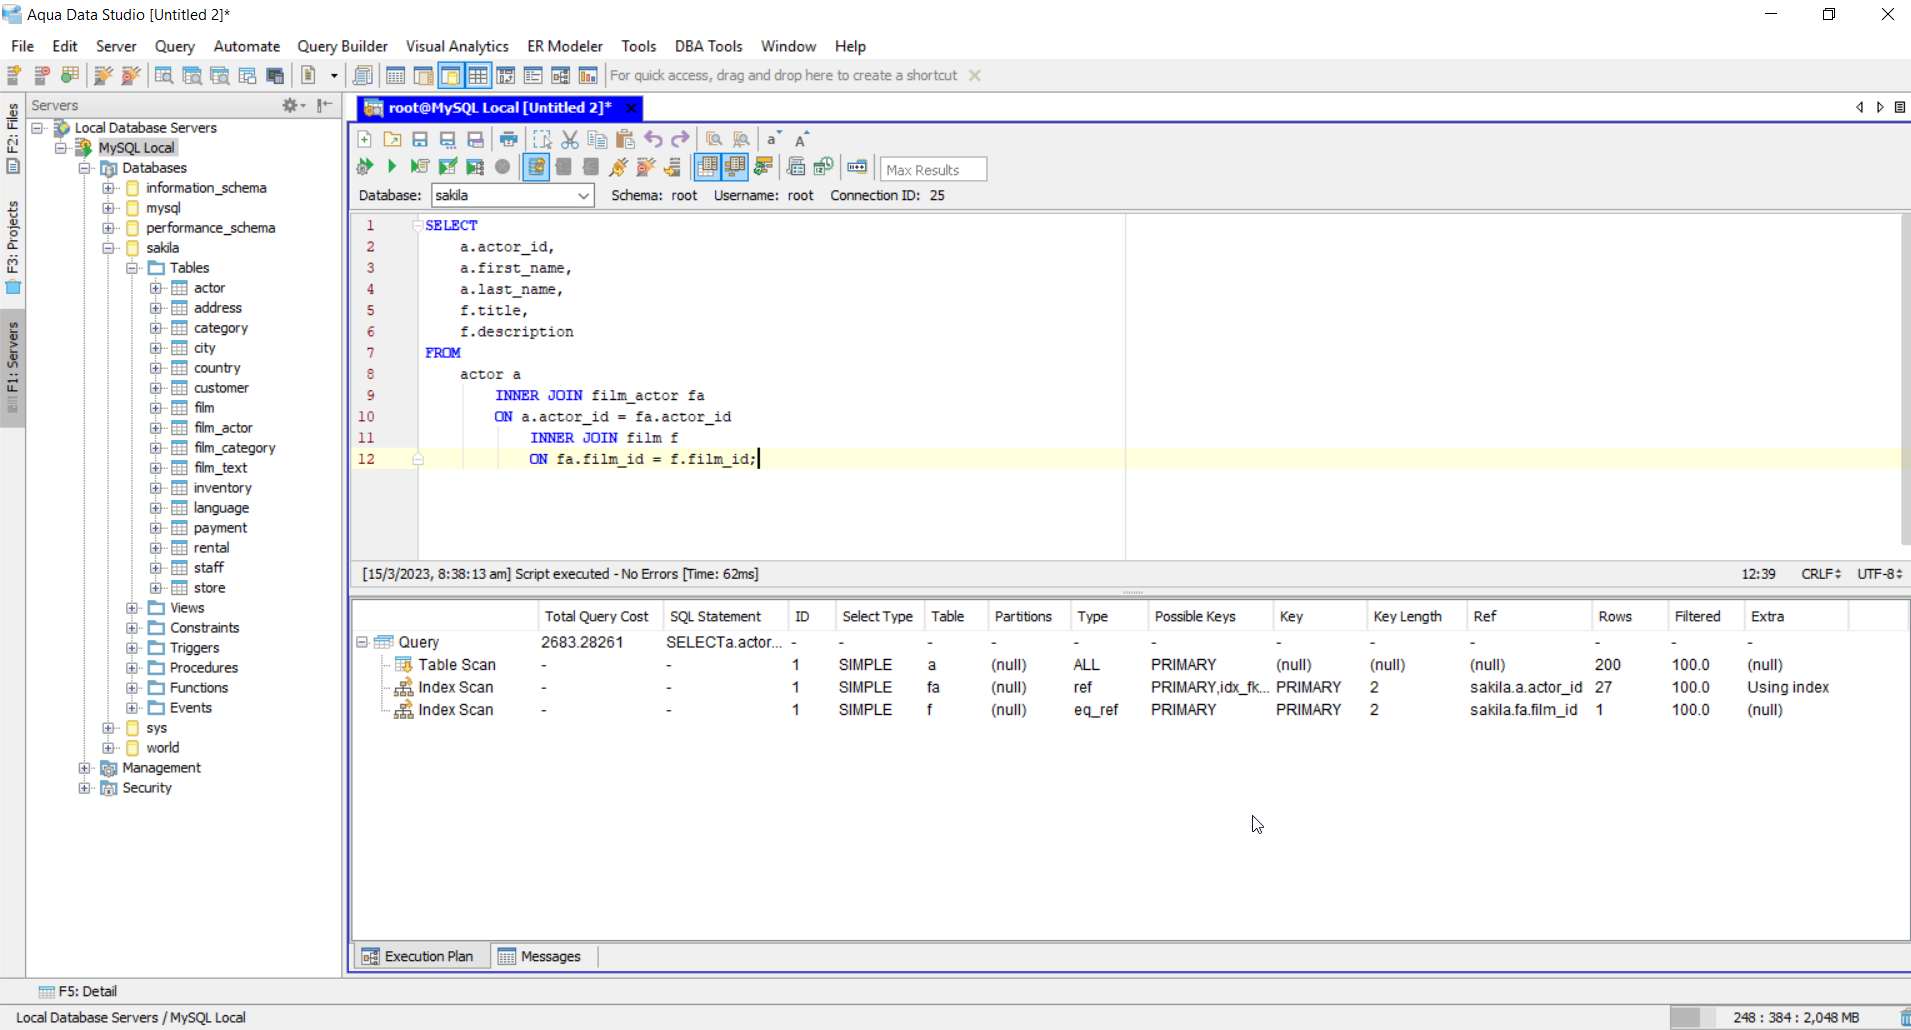The width and height of the screenshot is (1911, 1030).
Task: Open the Database dropdown showing sakila
Action: coord(512,196)
